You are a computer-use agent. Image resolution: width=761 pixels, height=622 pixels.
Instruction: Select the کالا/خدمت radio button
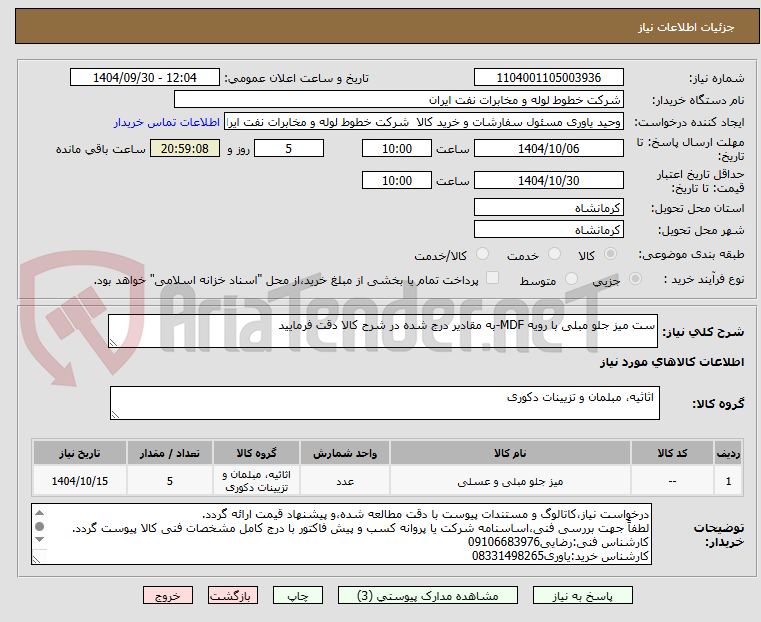482,254
